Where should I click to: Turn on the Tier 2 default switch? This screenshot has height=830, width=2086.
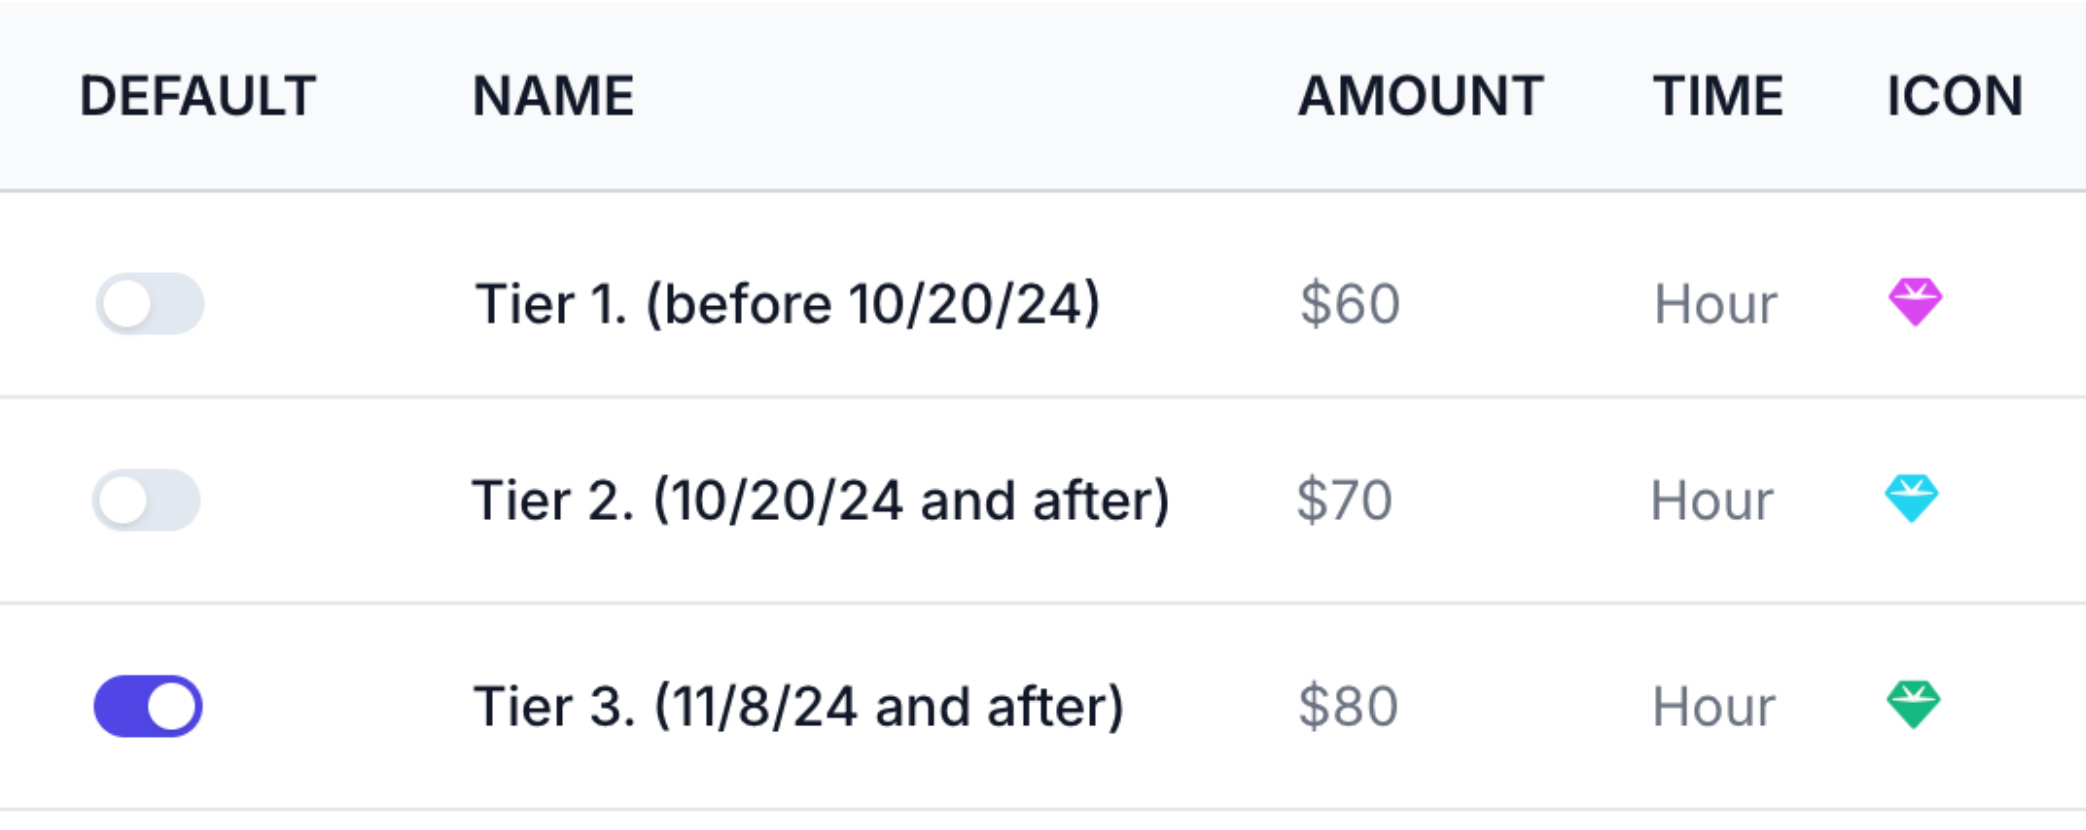(147, 500)
